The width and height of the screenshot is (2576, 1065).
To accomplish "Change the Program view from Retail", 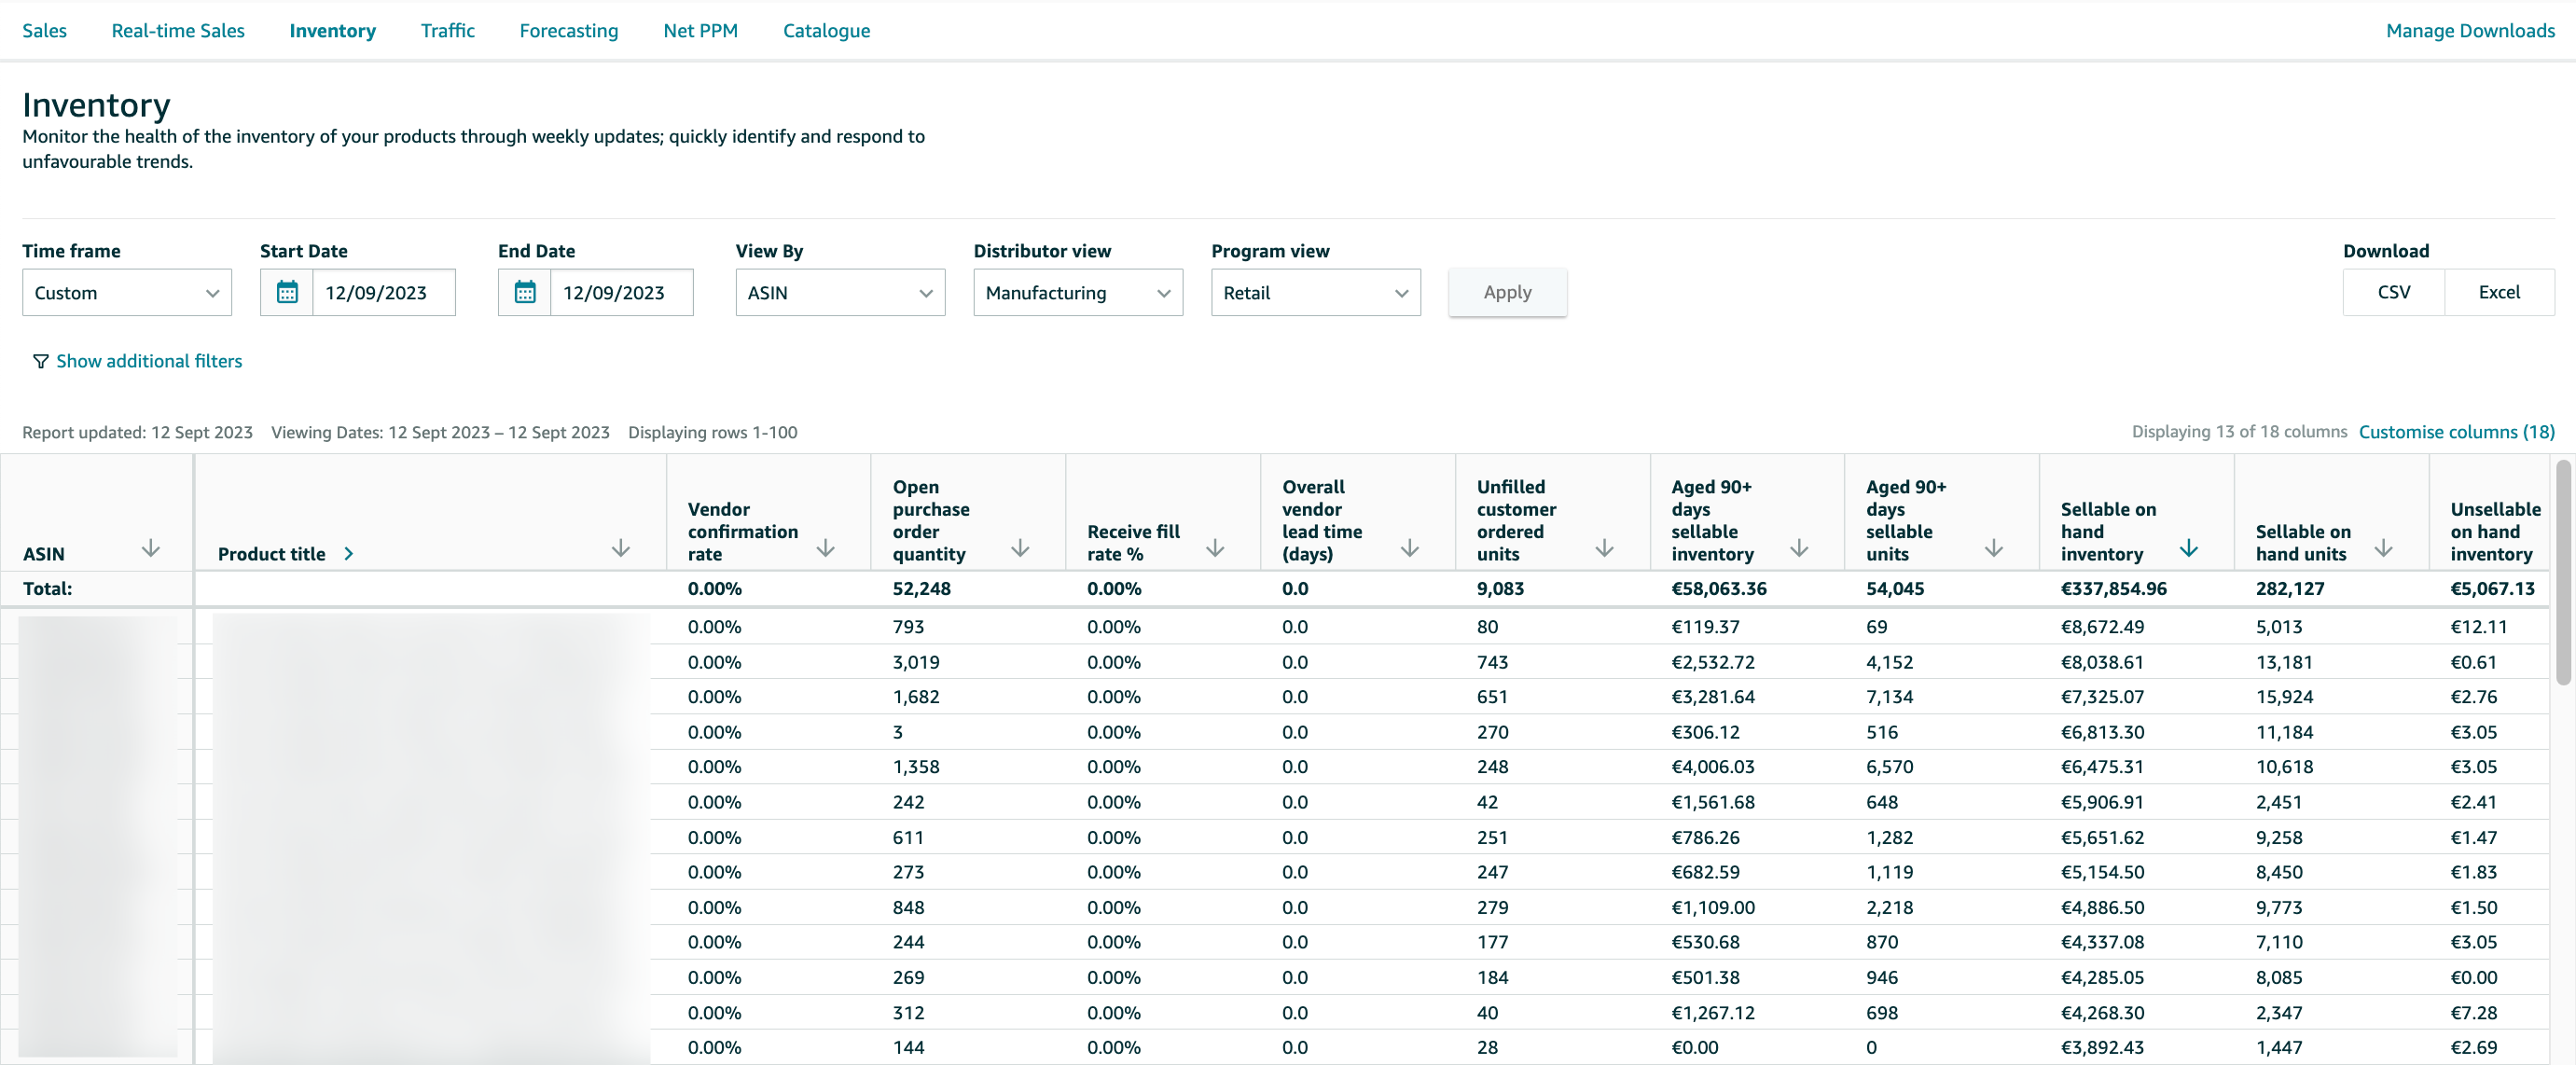I will [1315, 292].
